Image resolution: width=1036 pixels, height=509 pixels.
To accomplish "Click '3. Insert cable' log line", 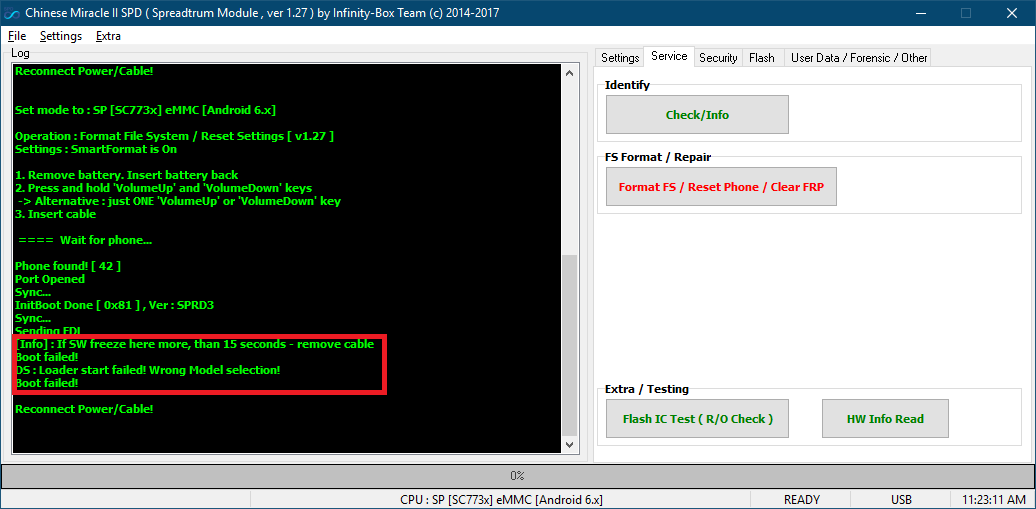I will 55,214.
